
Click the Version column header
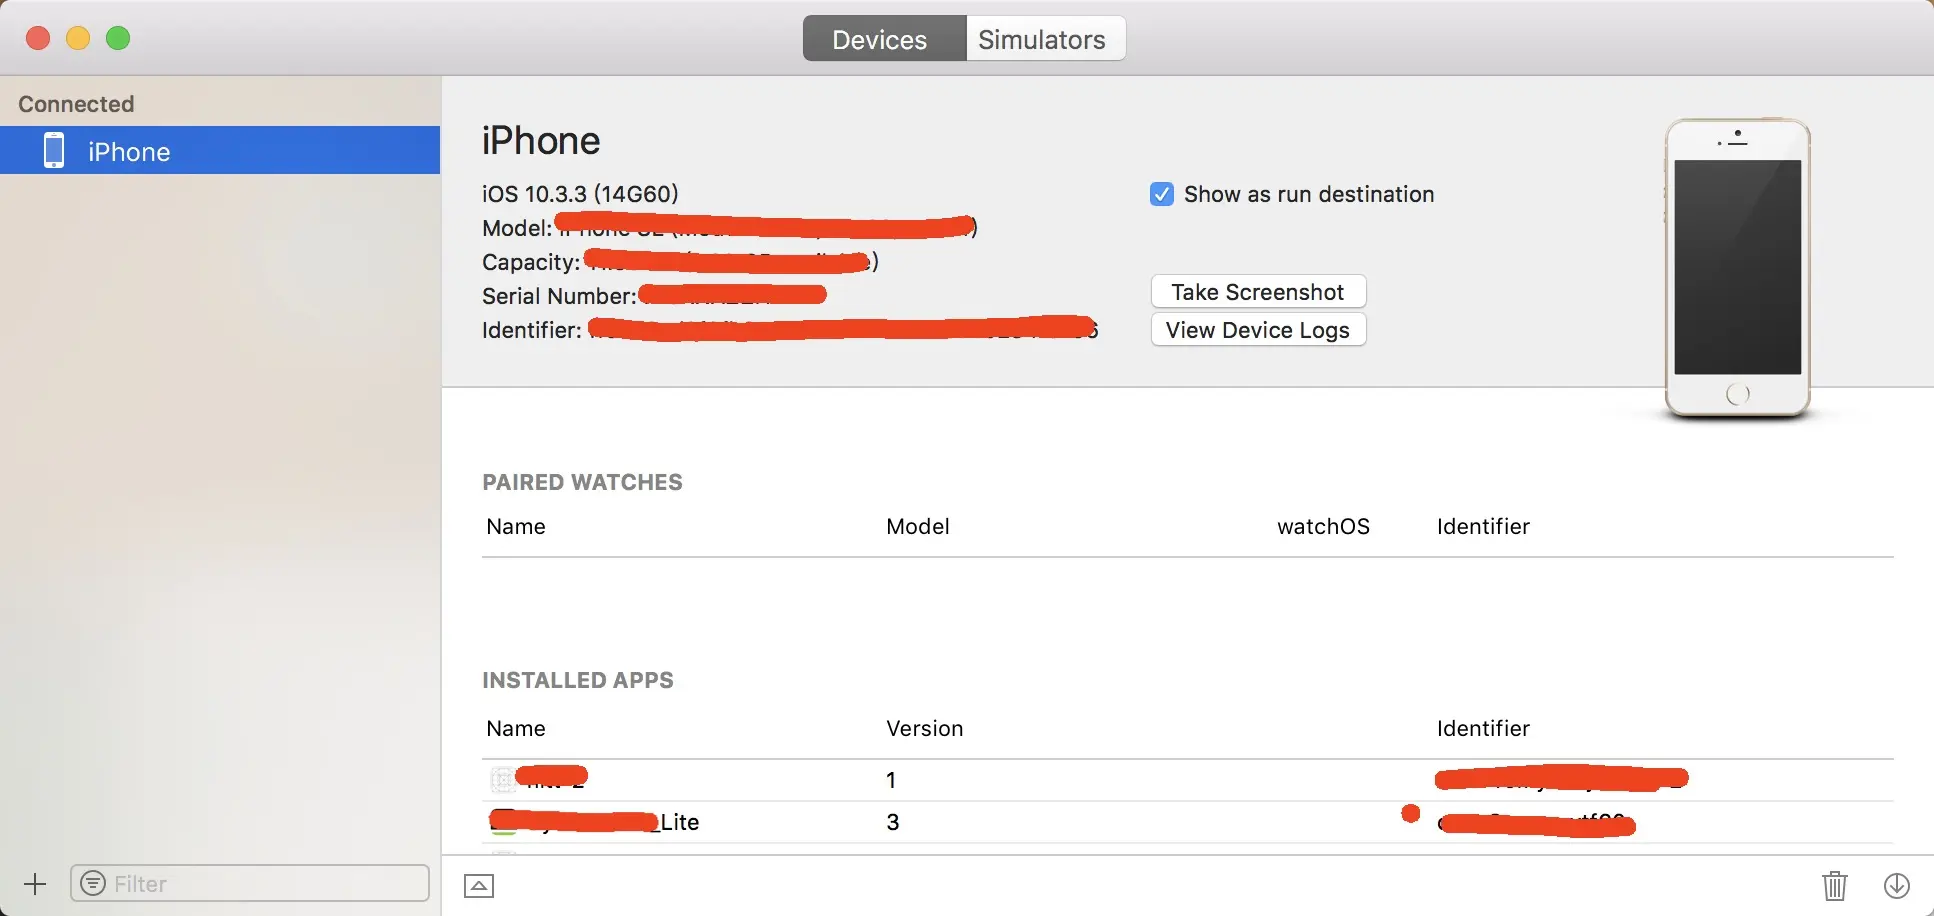pyautogui.click(x=925, y=729)
